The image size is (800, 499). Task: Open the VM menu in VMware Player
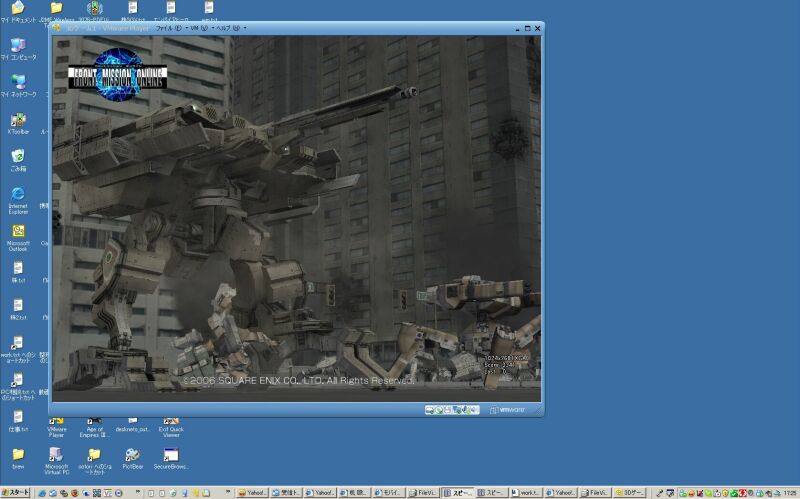point(198,28)
